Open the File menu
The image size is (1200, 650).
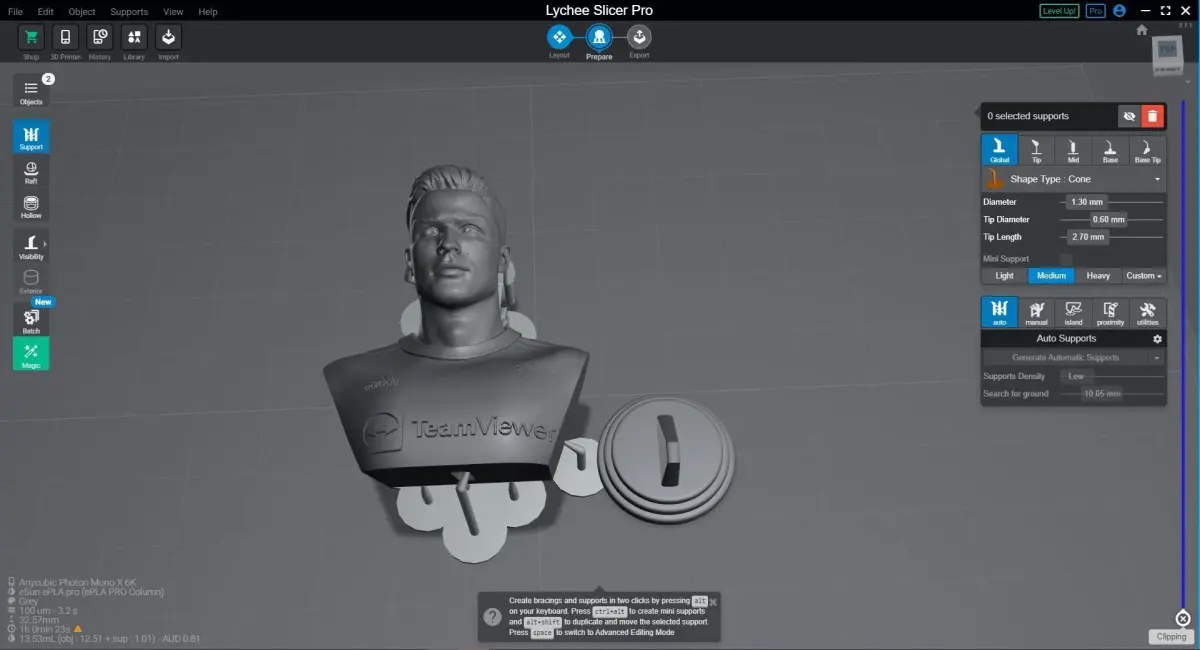[15, 12]
